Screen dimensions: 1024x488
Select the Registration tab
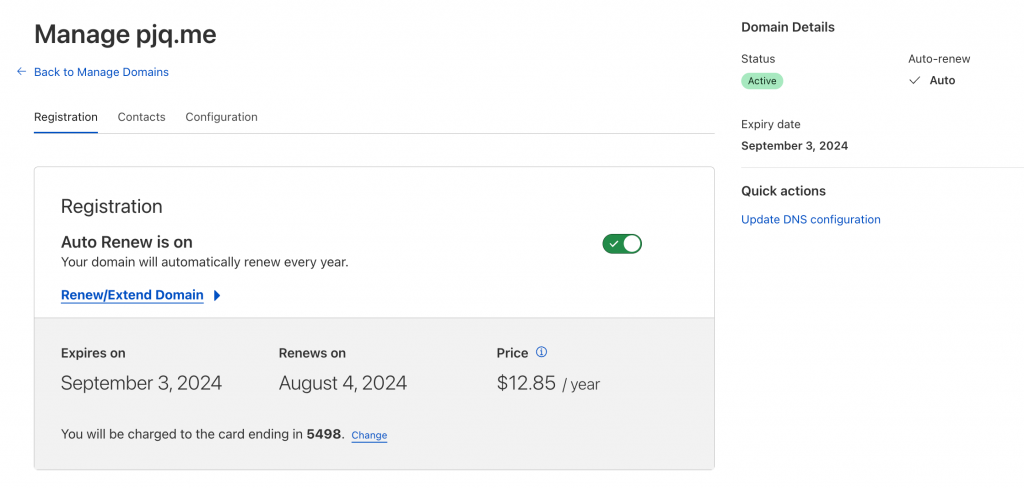(66, 117)
